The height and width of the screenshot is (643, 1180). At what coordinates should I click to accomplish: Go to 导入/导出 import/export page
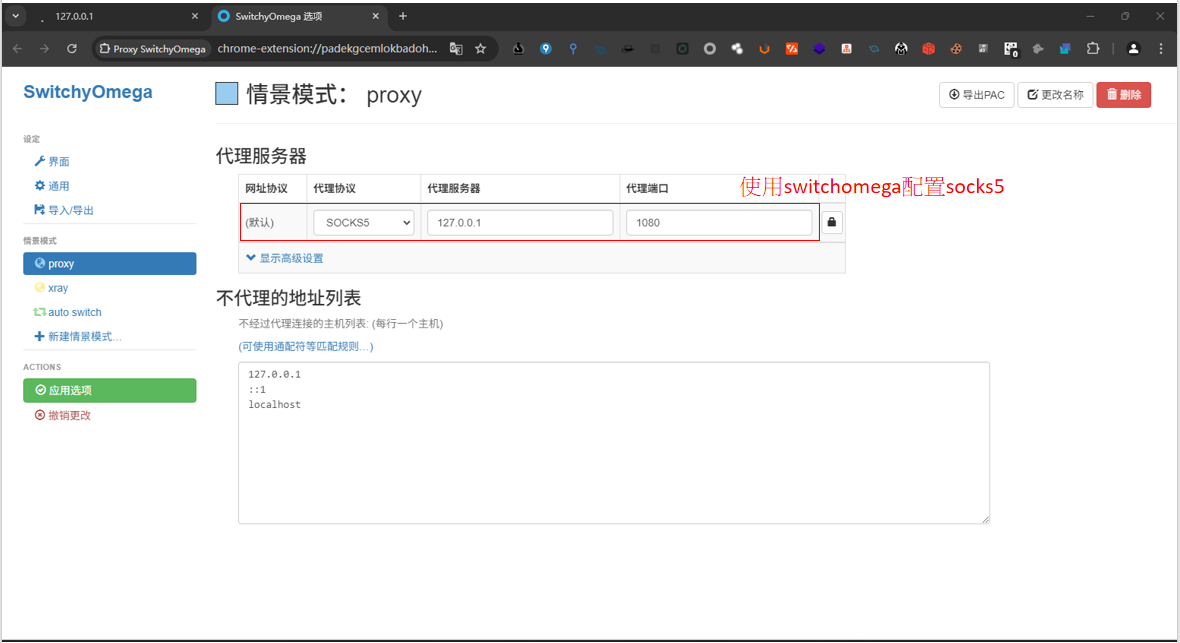pyautogui.click(x=64, y=210)
